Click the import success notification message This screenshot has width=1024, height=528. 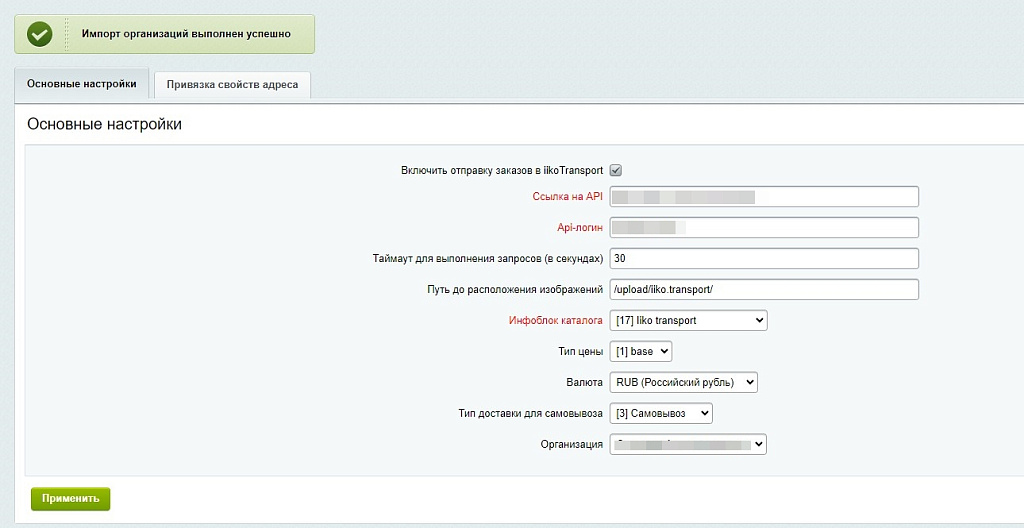[x=186, y=34]
